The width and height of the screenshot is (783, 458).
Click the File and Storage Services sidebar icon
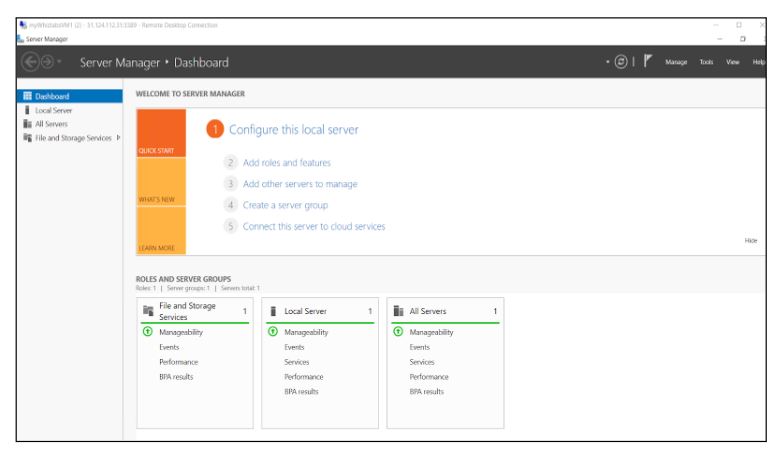click(x=27, y=138)
